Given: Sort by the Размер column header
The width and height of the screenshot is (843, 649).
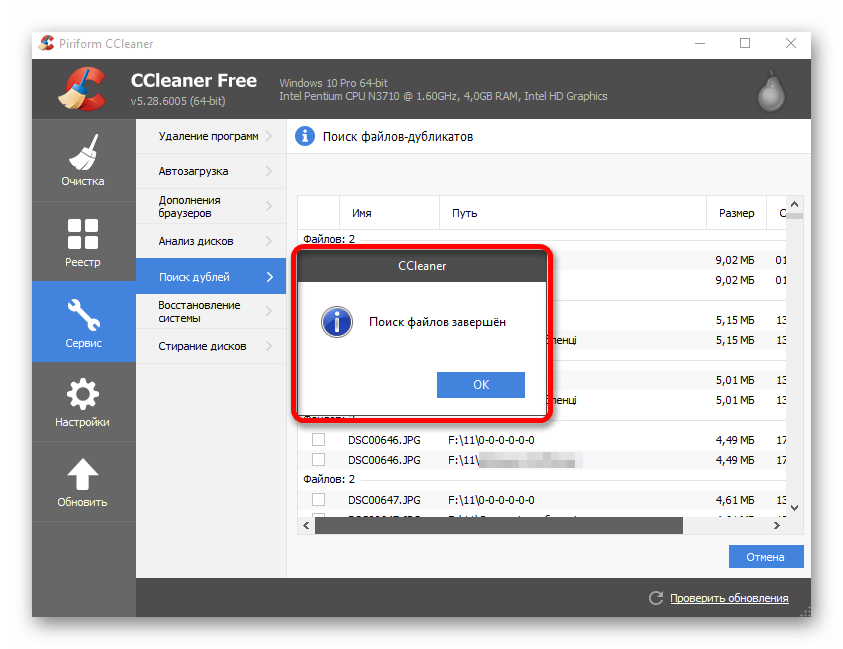Looking at the screenshot, I should [736, 213].
